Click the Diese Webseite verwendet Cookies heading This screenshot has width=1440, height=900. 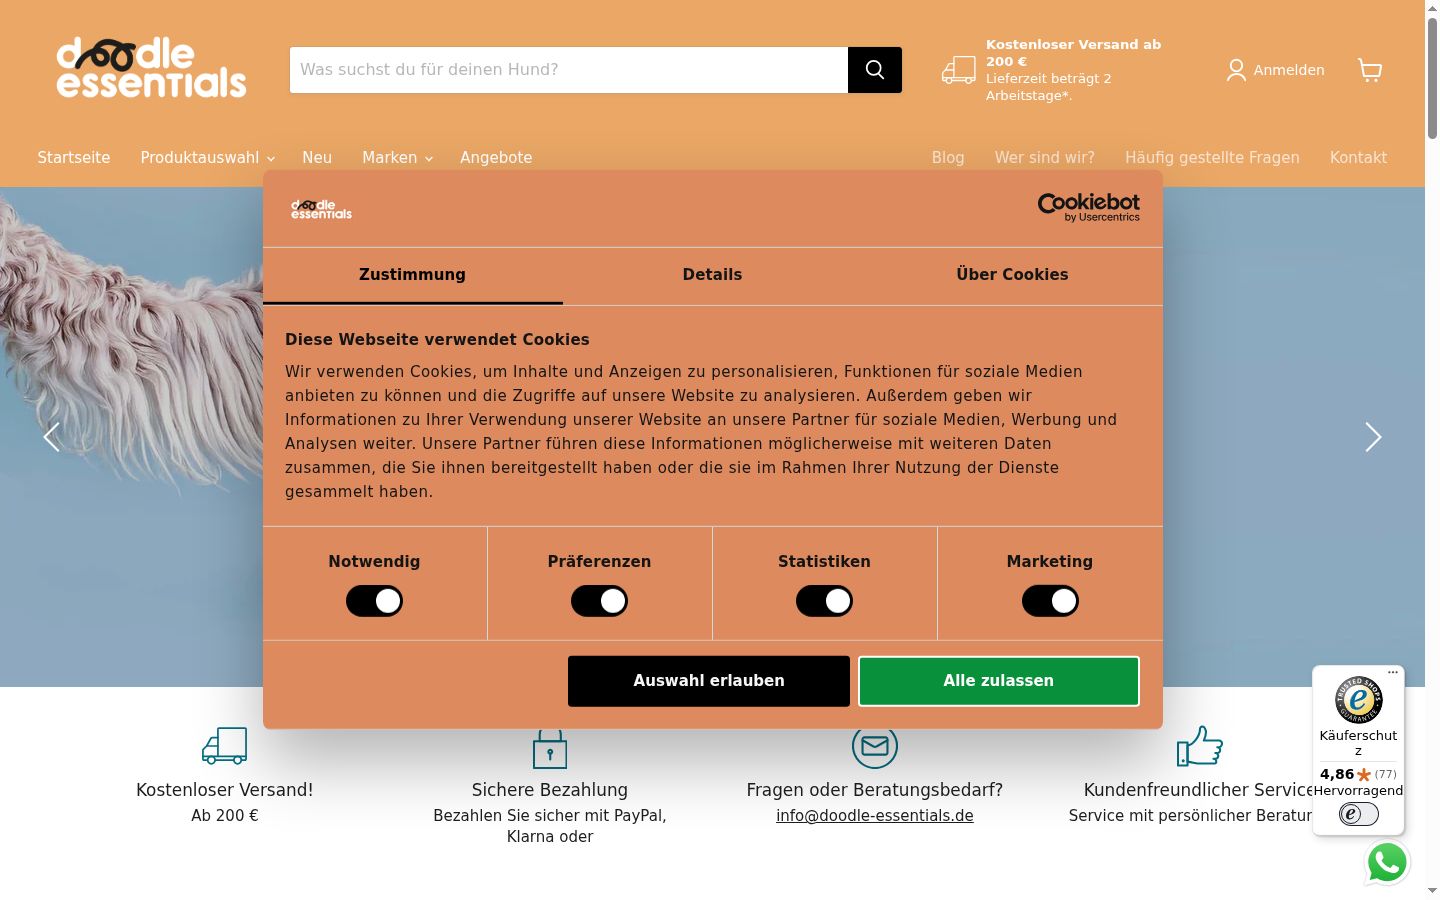point(437,339)
